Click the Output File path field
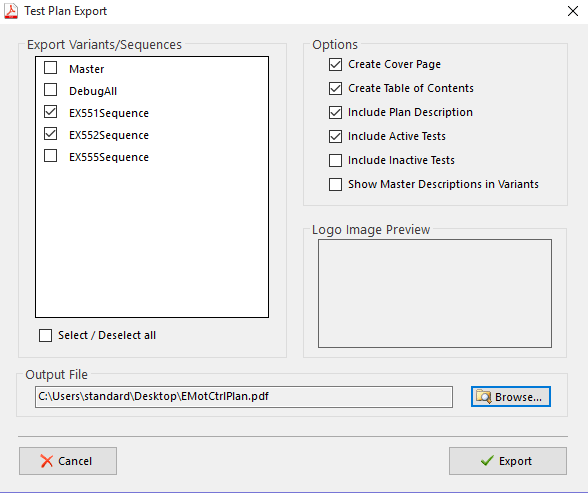The height and width of the screenshot is (493, 588). [x=244, y=397]
